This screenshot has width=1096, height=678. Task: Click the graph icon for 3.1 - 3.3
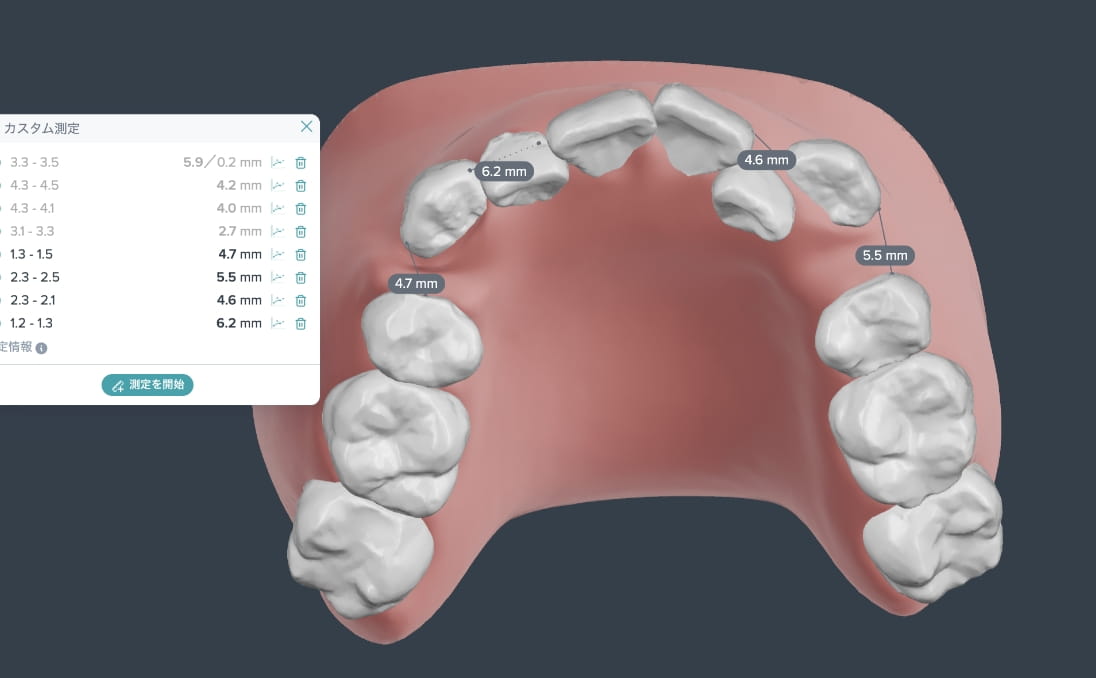277,231
